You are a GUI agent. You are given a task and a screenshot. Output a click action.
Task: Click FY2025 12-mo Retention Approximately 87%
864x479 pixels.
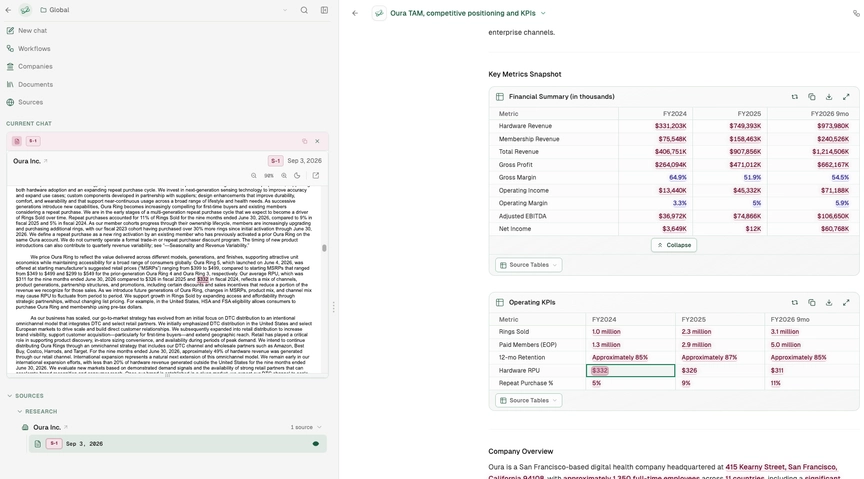(709, 358)
